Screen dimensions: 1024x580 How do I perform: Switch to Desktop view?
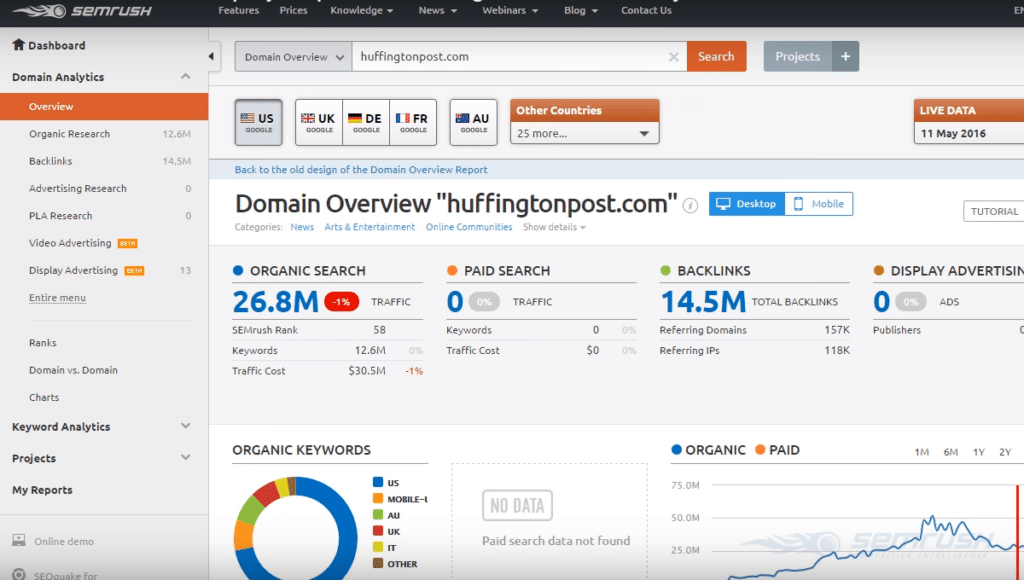point(746,204)
